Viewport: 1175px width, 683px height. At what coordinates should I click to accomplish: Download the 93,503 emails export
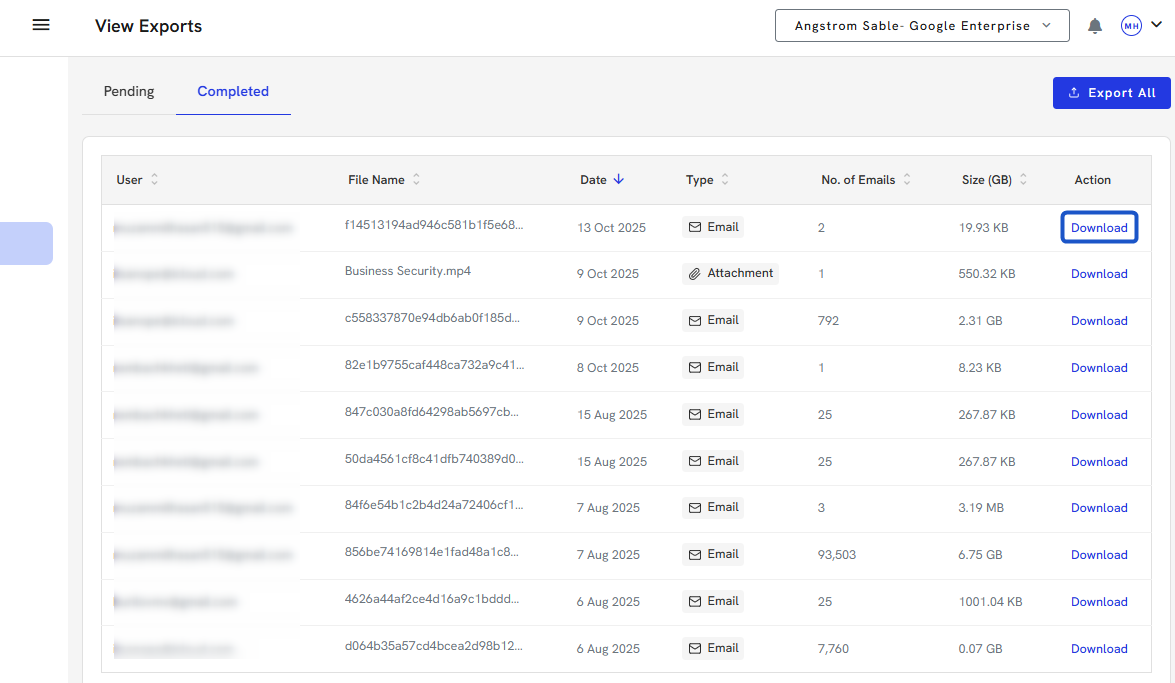click(1099, 555)
